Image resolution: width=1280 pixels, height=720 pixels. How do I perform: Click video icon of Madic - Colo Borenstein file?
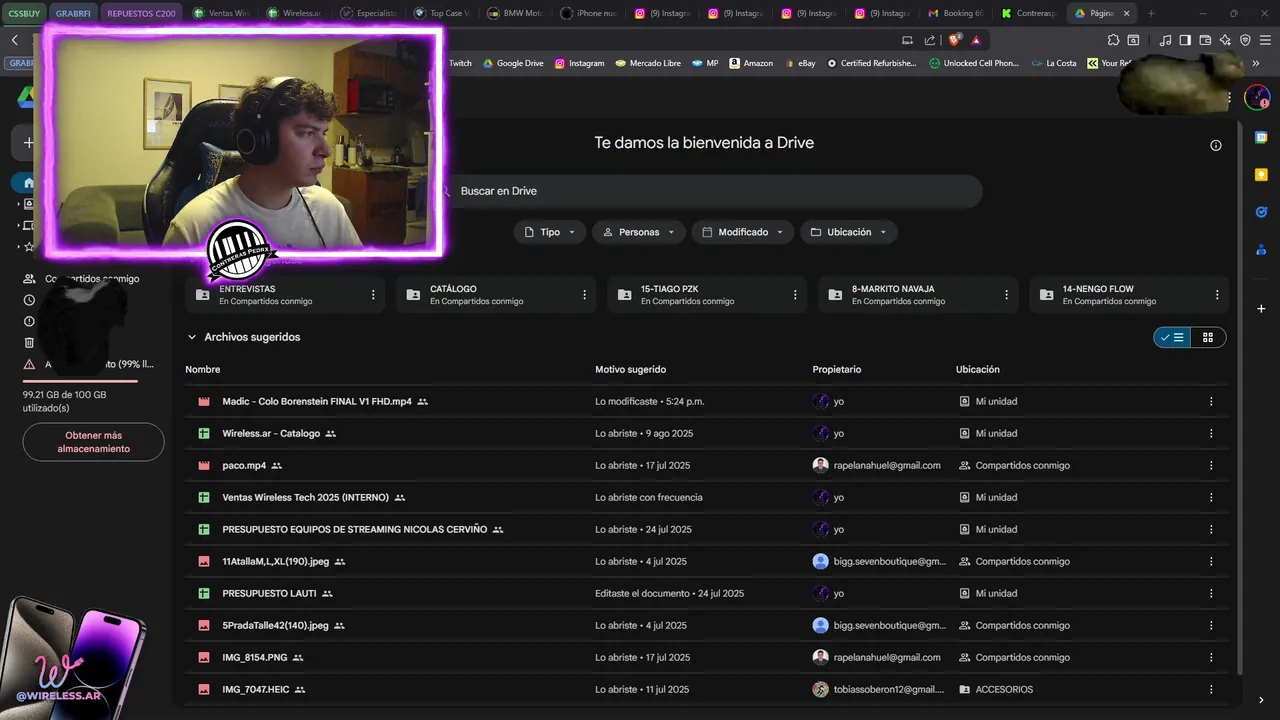point(204,401)
